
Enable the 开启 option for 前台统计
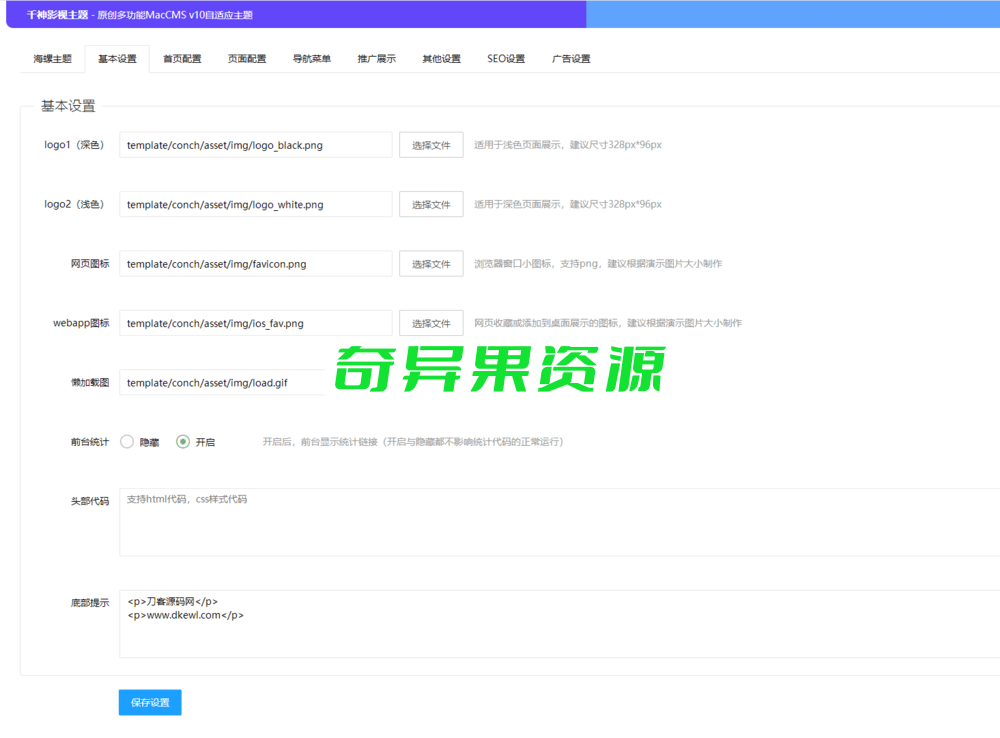pyautogui.click(x=184, y=441)
